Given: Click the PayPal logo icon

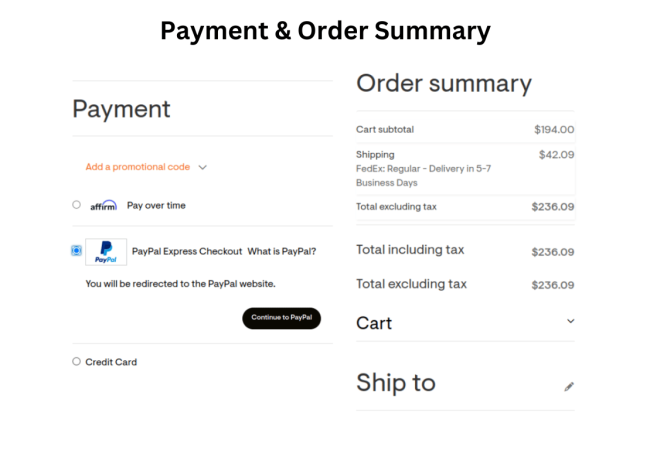Looking at the screenshot, I should pos(106,252).
